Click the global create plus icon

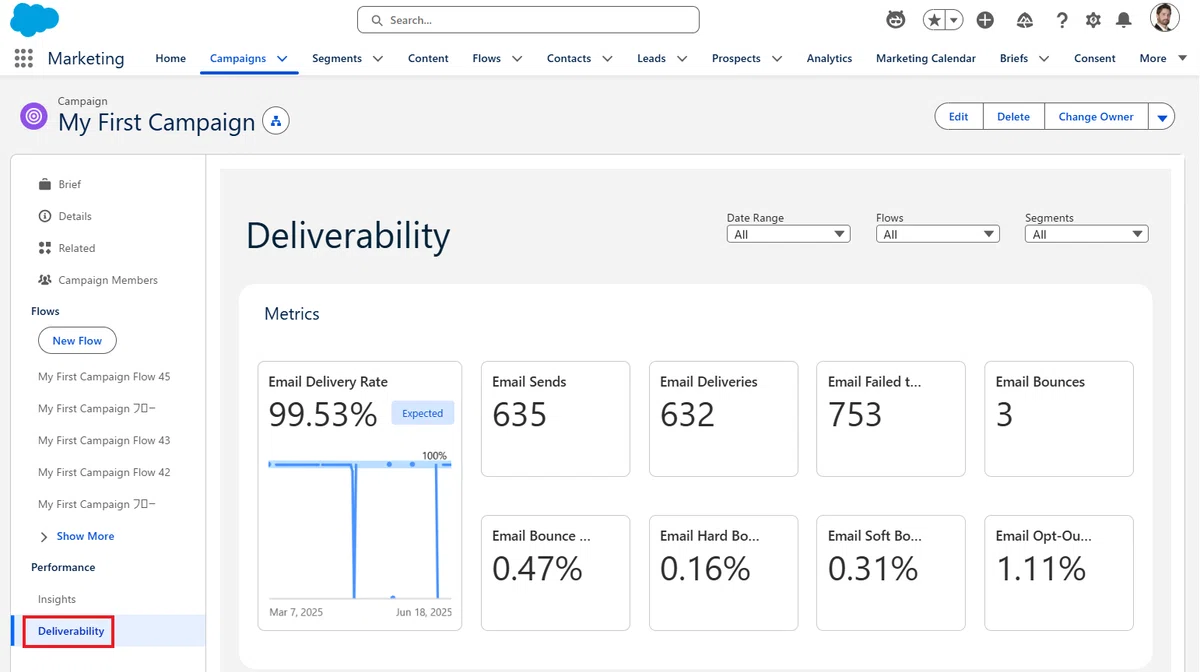point(985,20)
